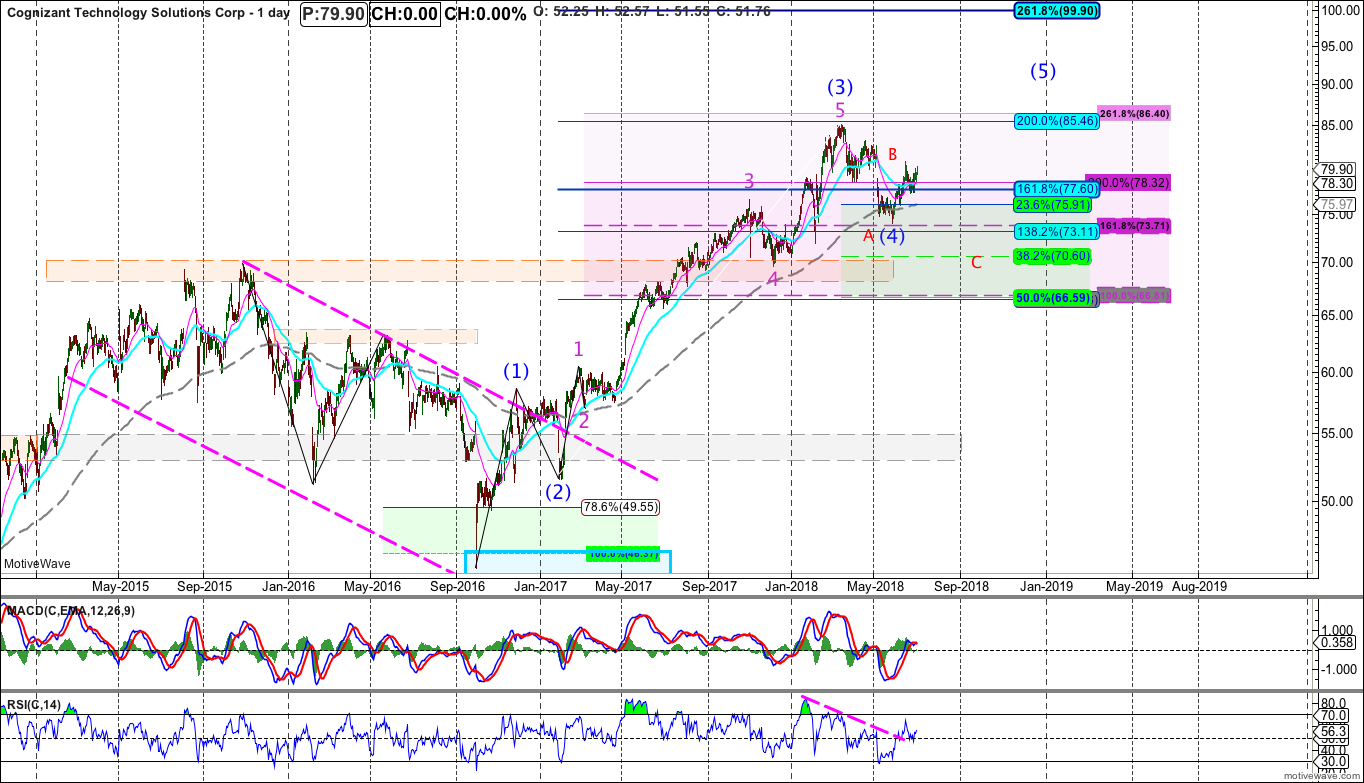
Task: Click the blue (3) wave label
Action: coord(839,86)
